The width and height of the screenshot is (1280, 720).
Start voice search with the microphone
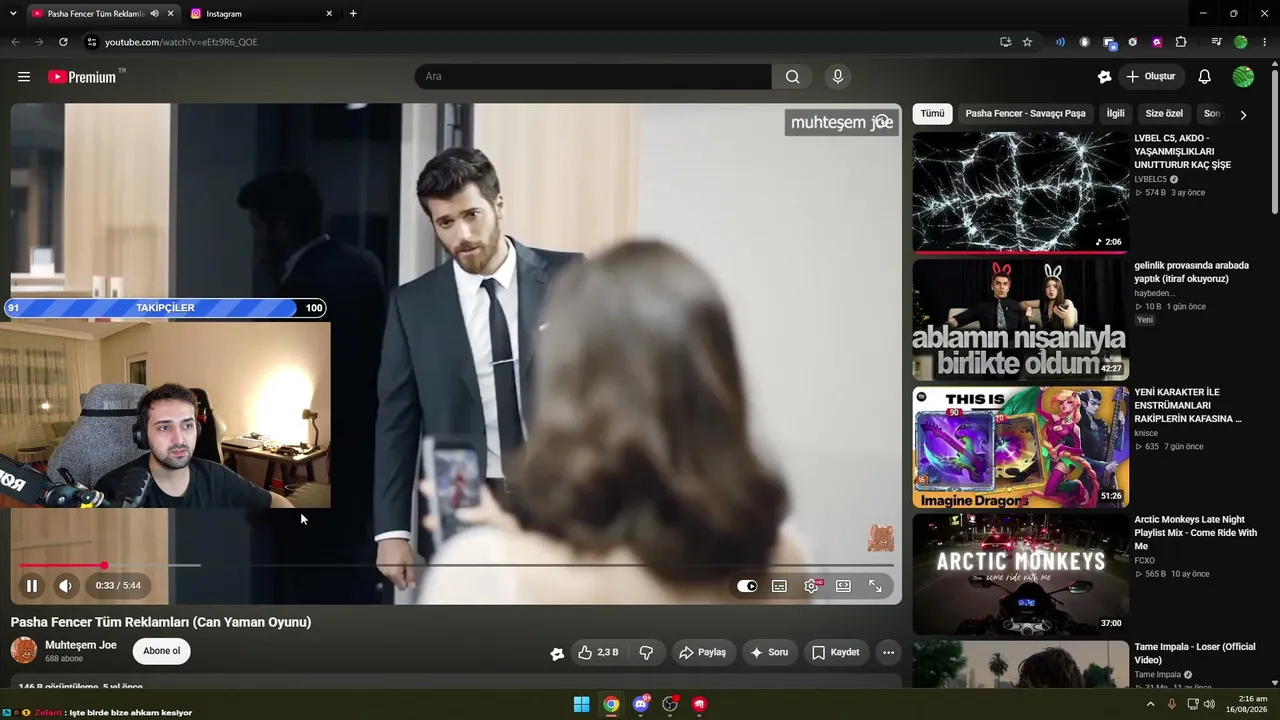838,77
